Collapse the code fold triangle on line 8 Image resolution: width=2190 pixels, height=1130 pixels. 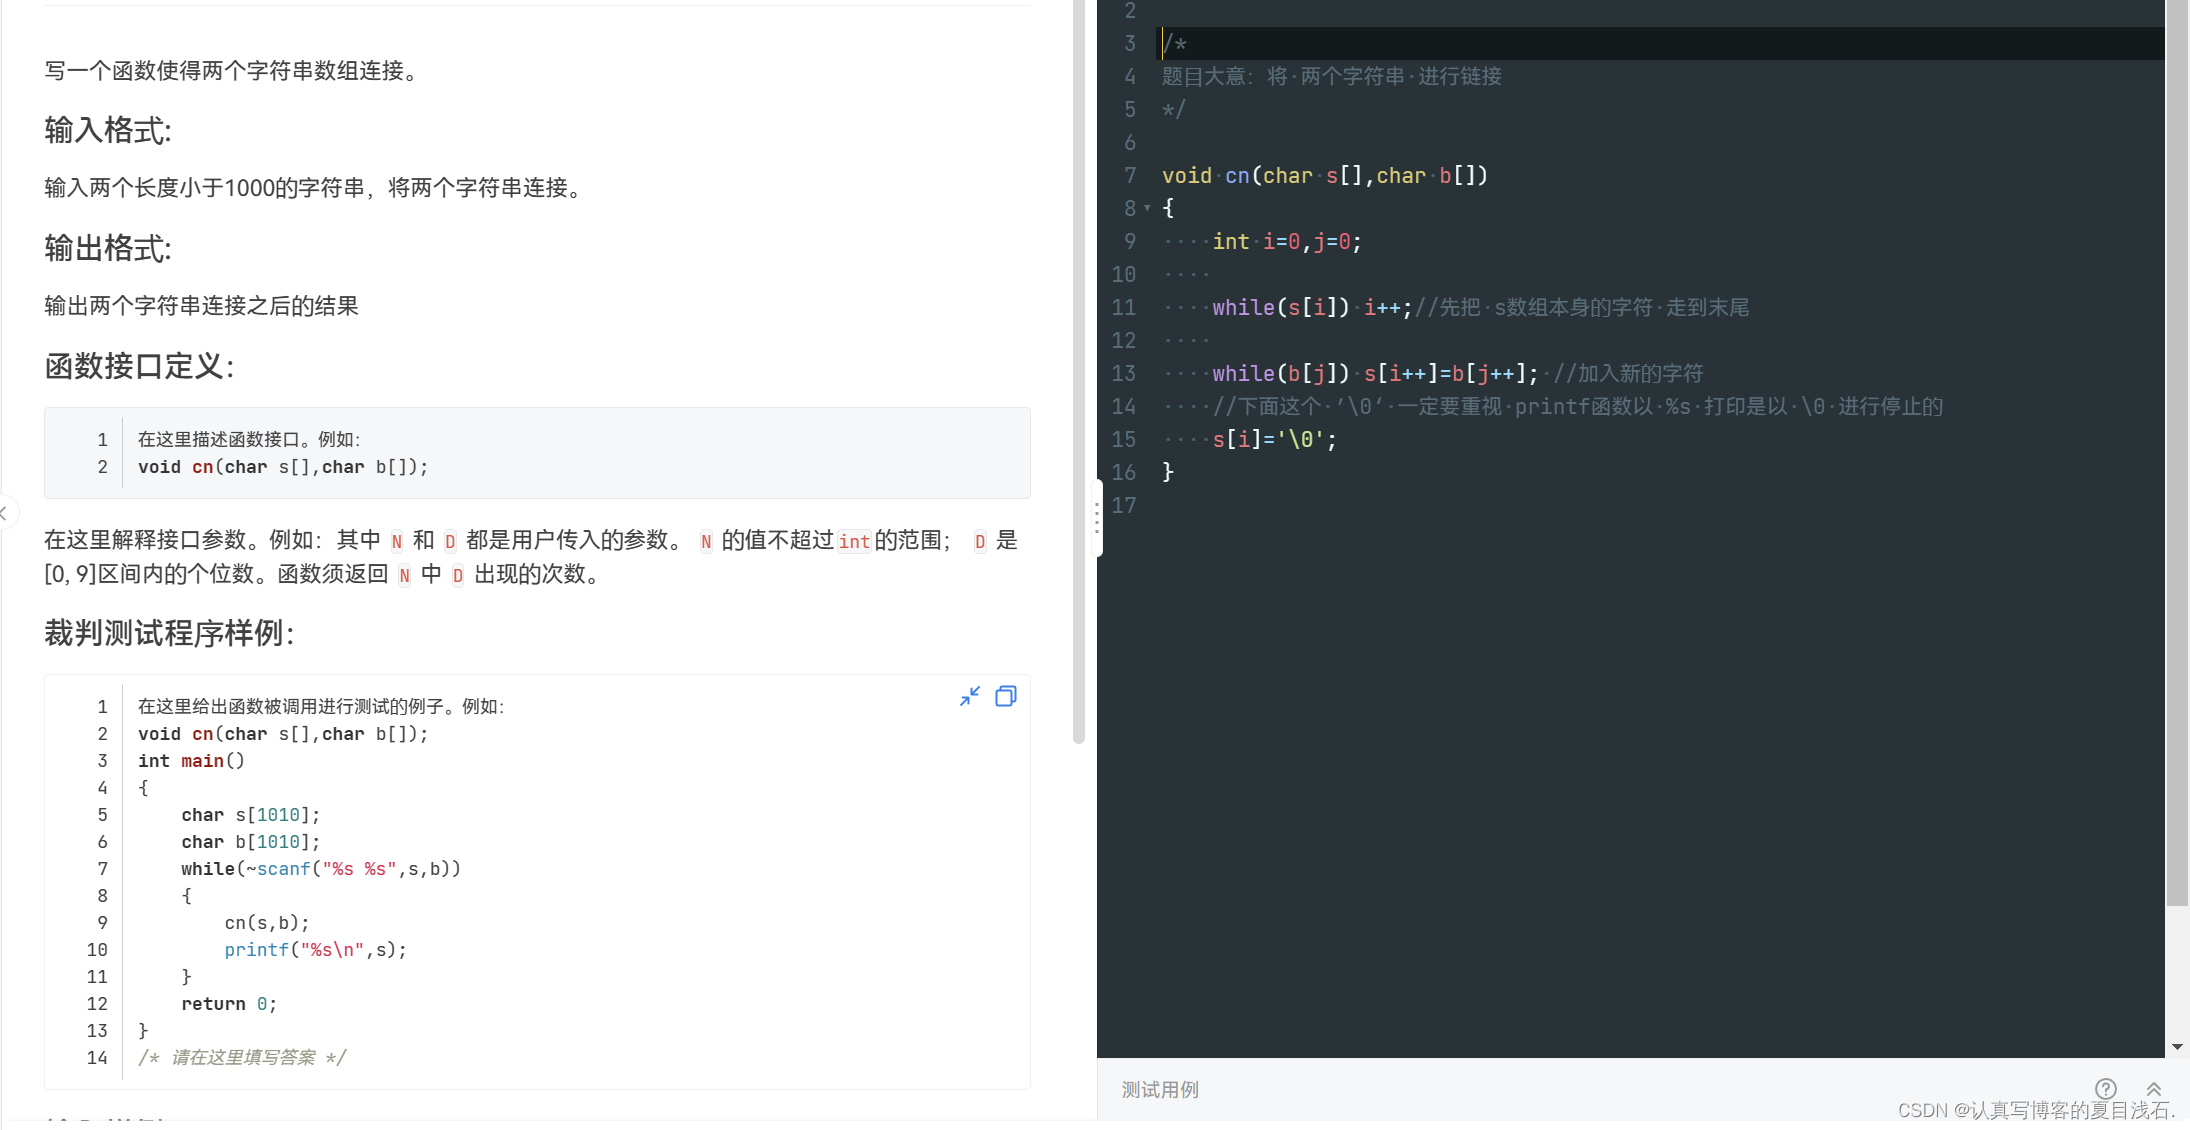coord(1146,209)
